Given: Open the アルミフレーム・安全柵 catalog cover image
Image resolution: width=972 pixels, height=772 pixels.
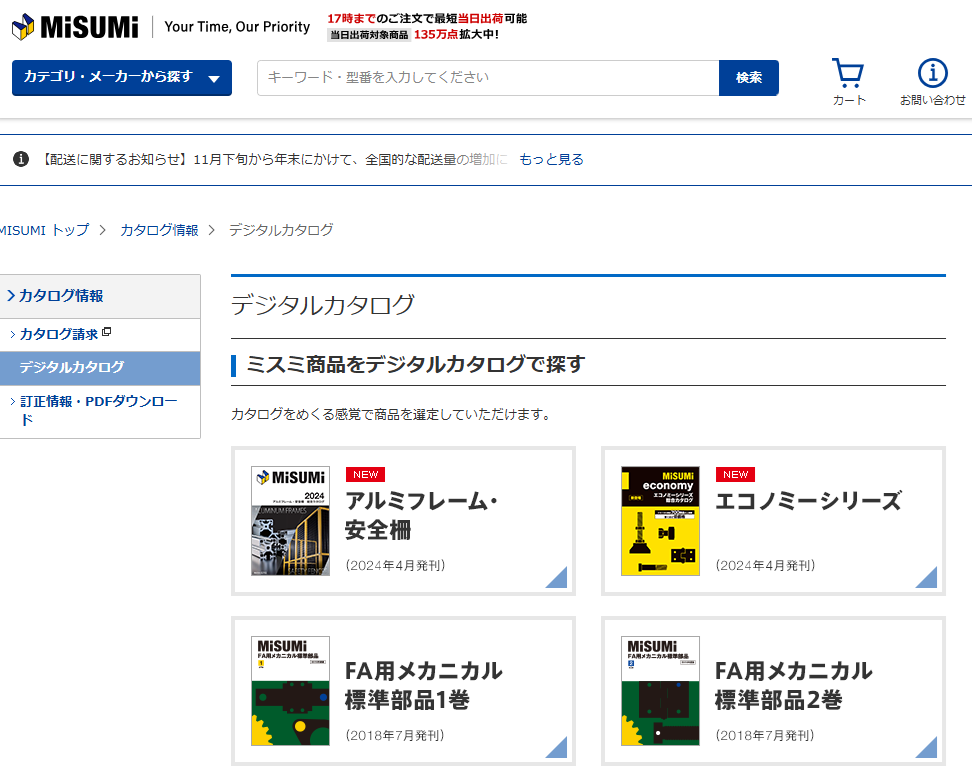Looking at the screenshot, I should [x=290, y=521].
